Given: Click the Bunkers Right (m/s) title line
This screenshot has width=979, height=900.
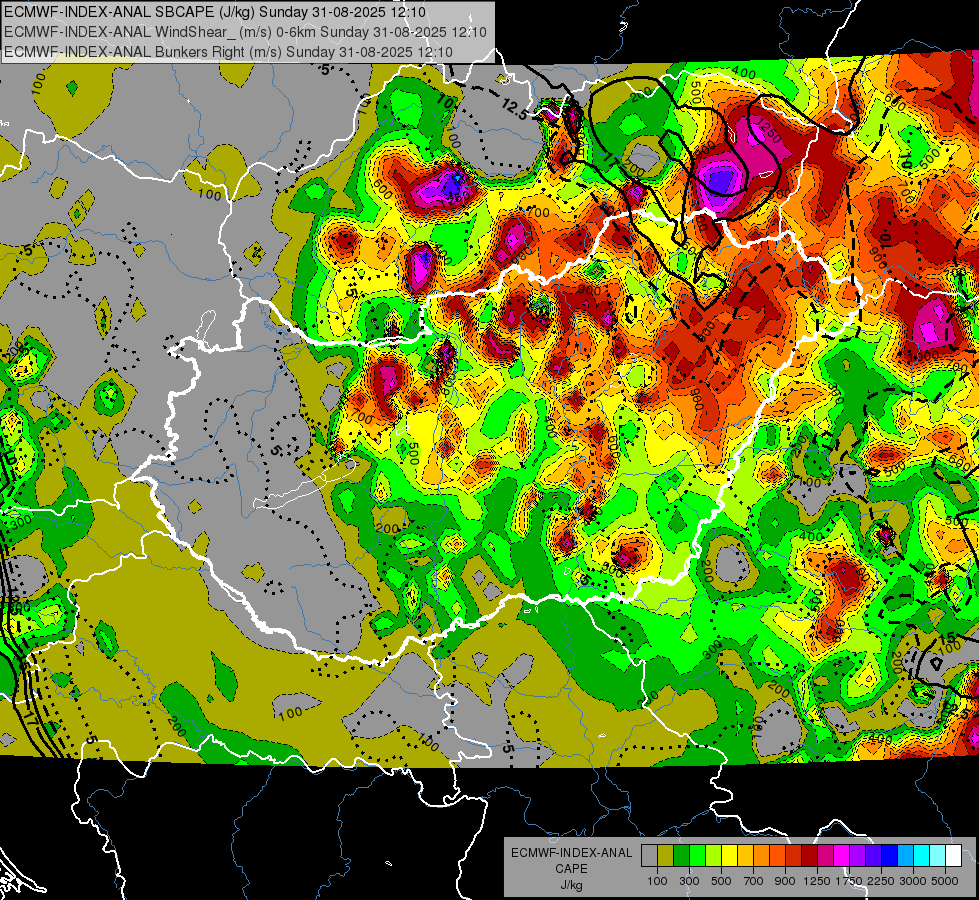Looking at the screenshot, I should coord(228,51).
